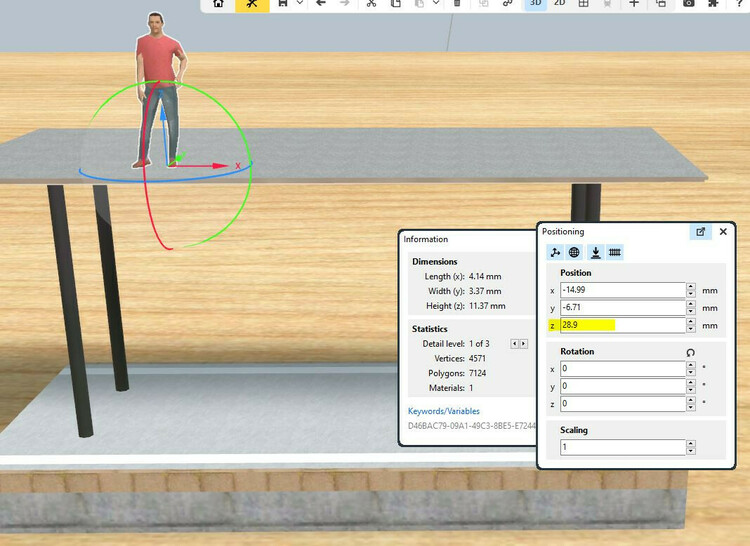This screenshot has width=750, height=546.
Task: Toggle the grid display icon
Action: (x=584, y=3)
